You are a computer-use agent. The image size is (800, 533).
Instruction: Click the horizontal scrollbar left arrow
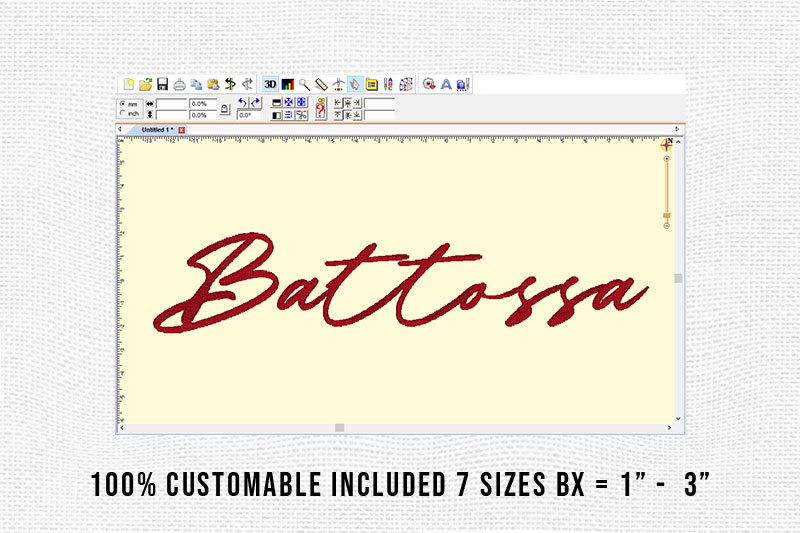tap(122, 427)
